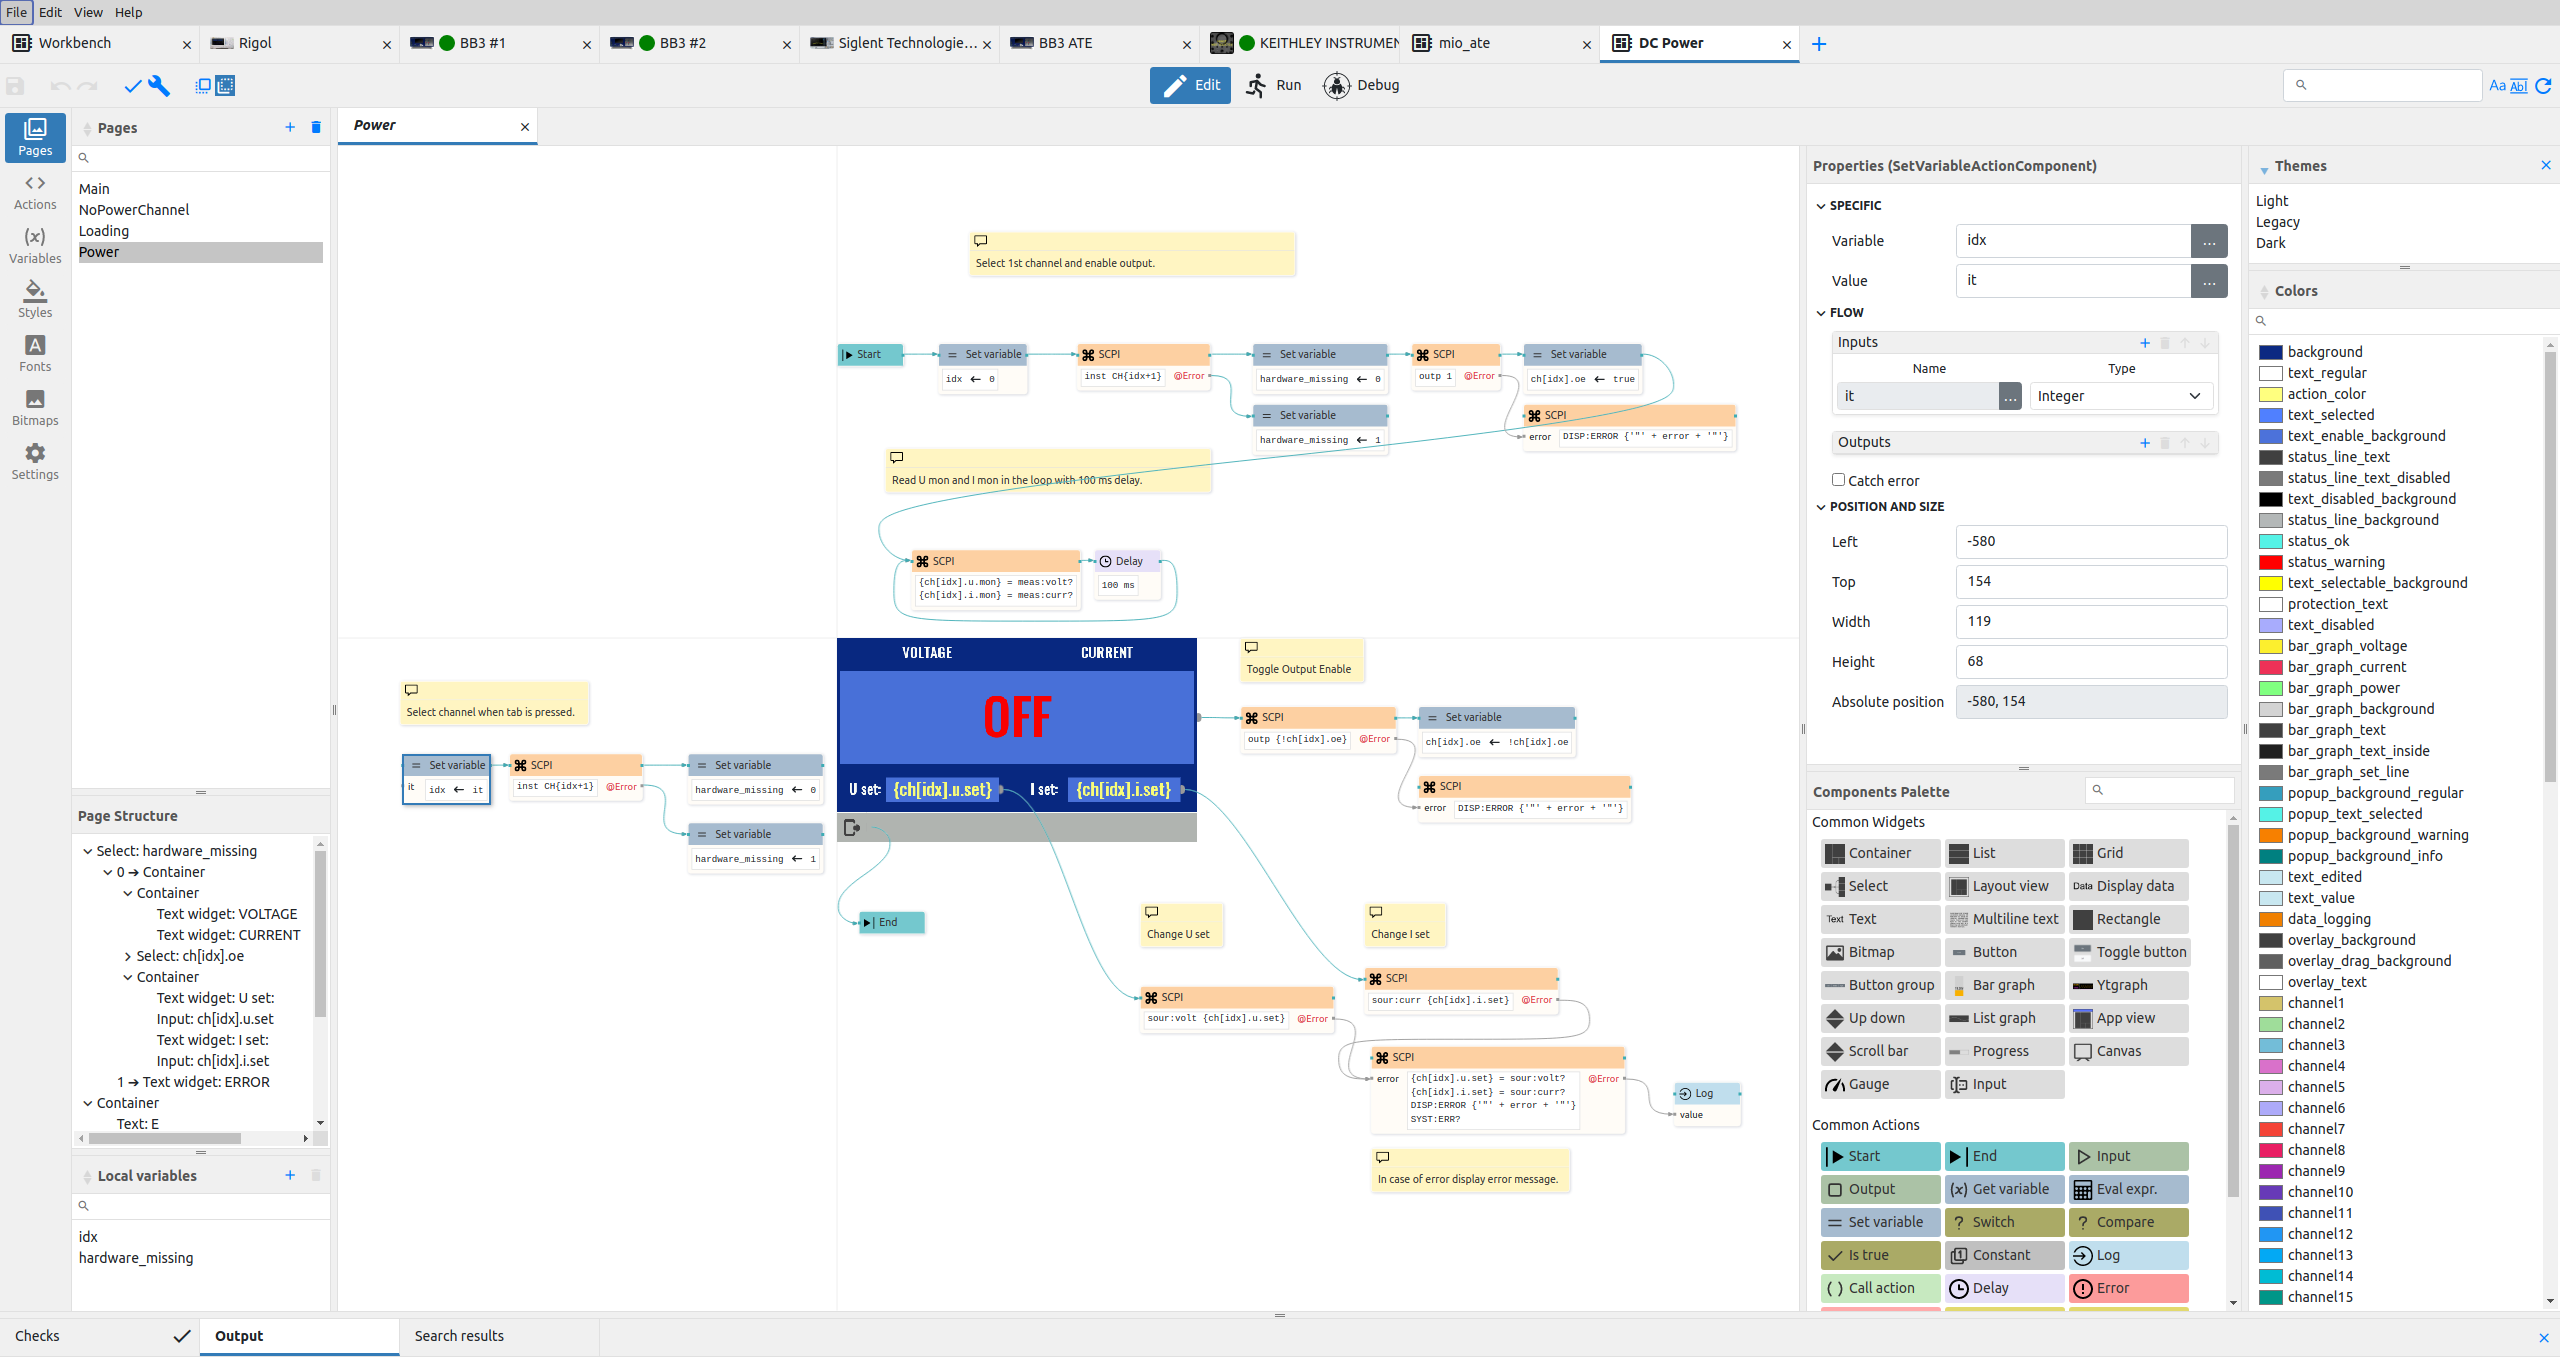This screenshot has width=2560, height=1369.
Task: Click the background color swatch
Action: [x=2271, y=352]
